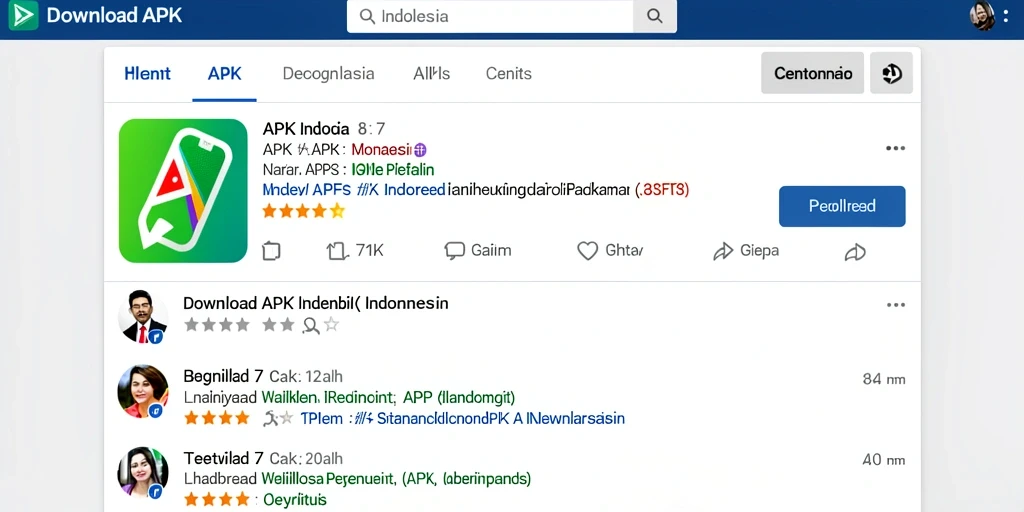Open the Download APK Indenbil Indonnesin avatar
The image size is (1024, 512).
tap(142, 317)
